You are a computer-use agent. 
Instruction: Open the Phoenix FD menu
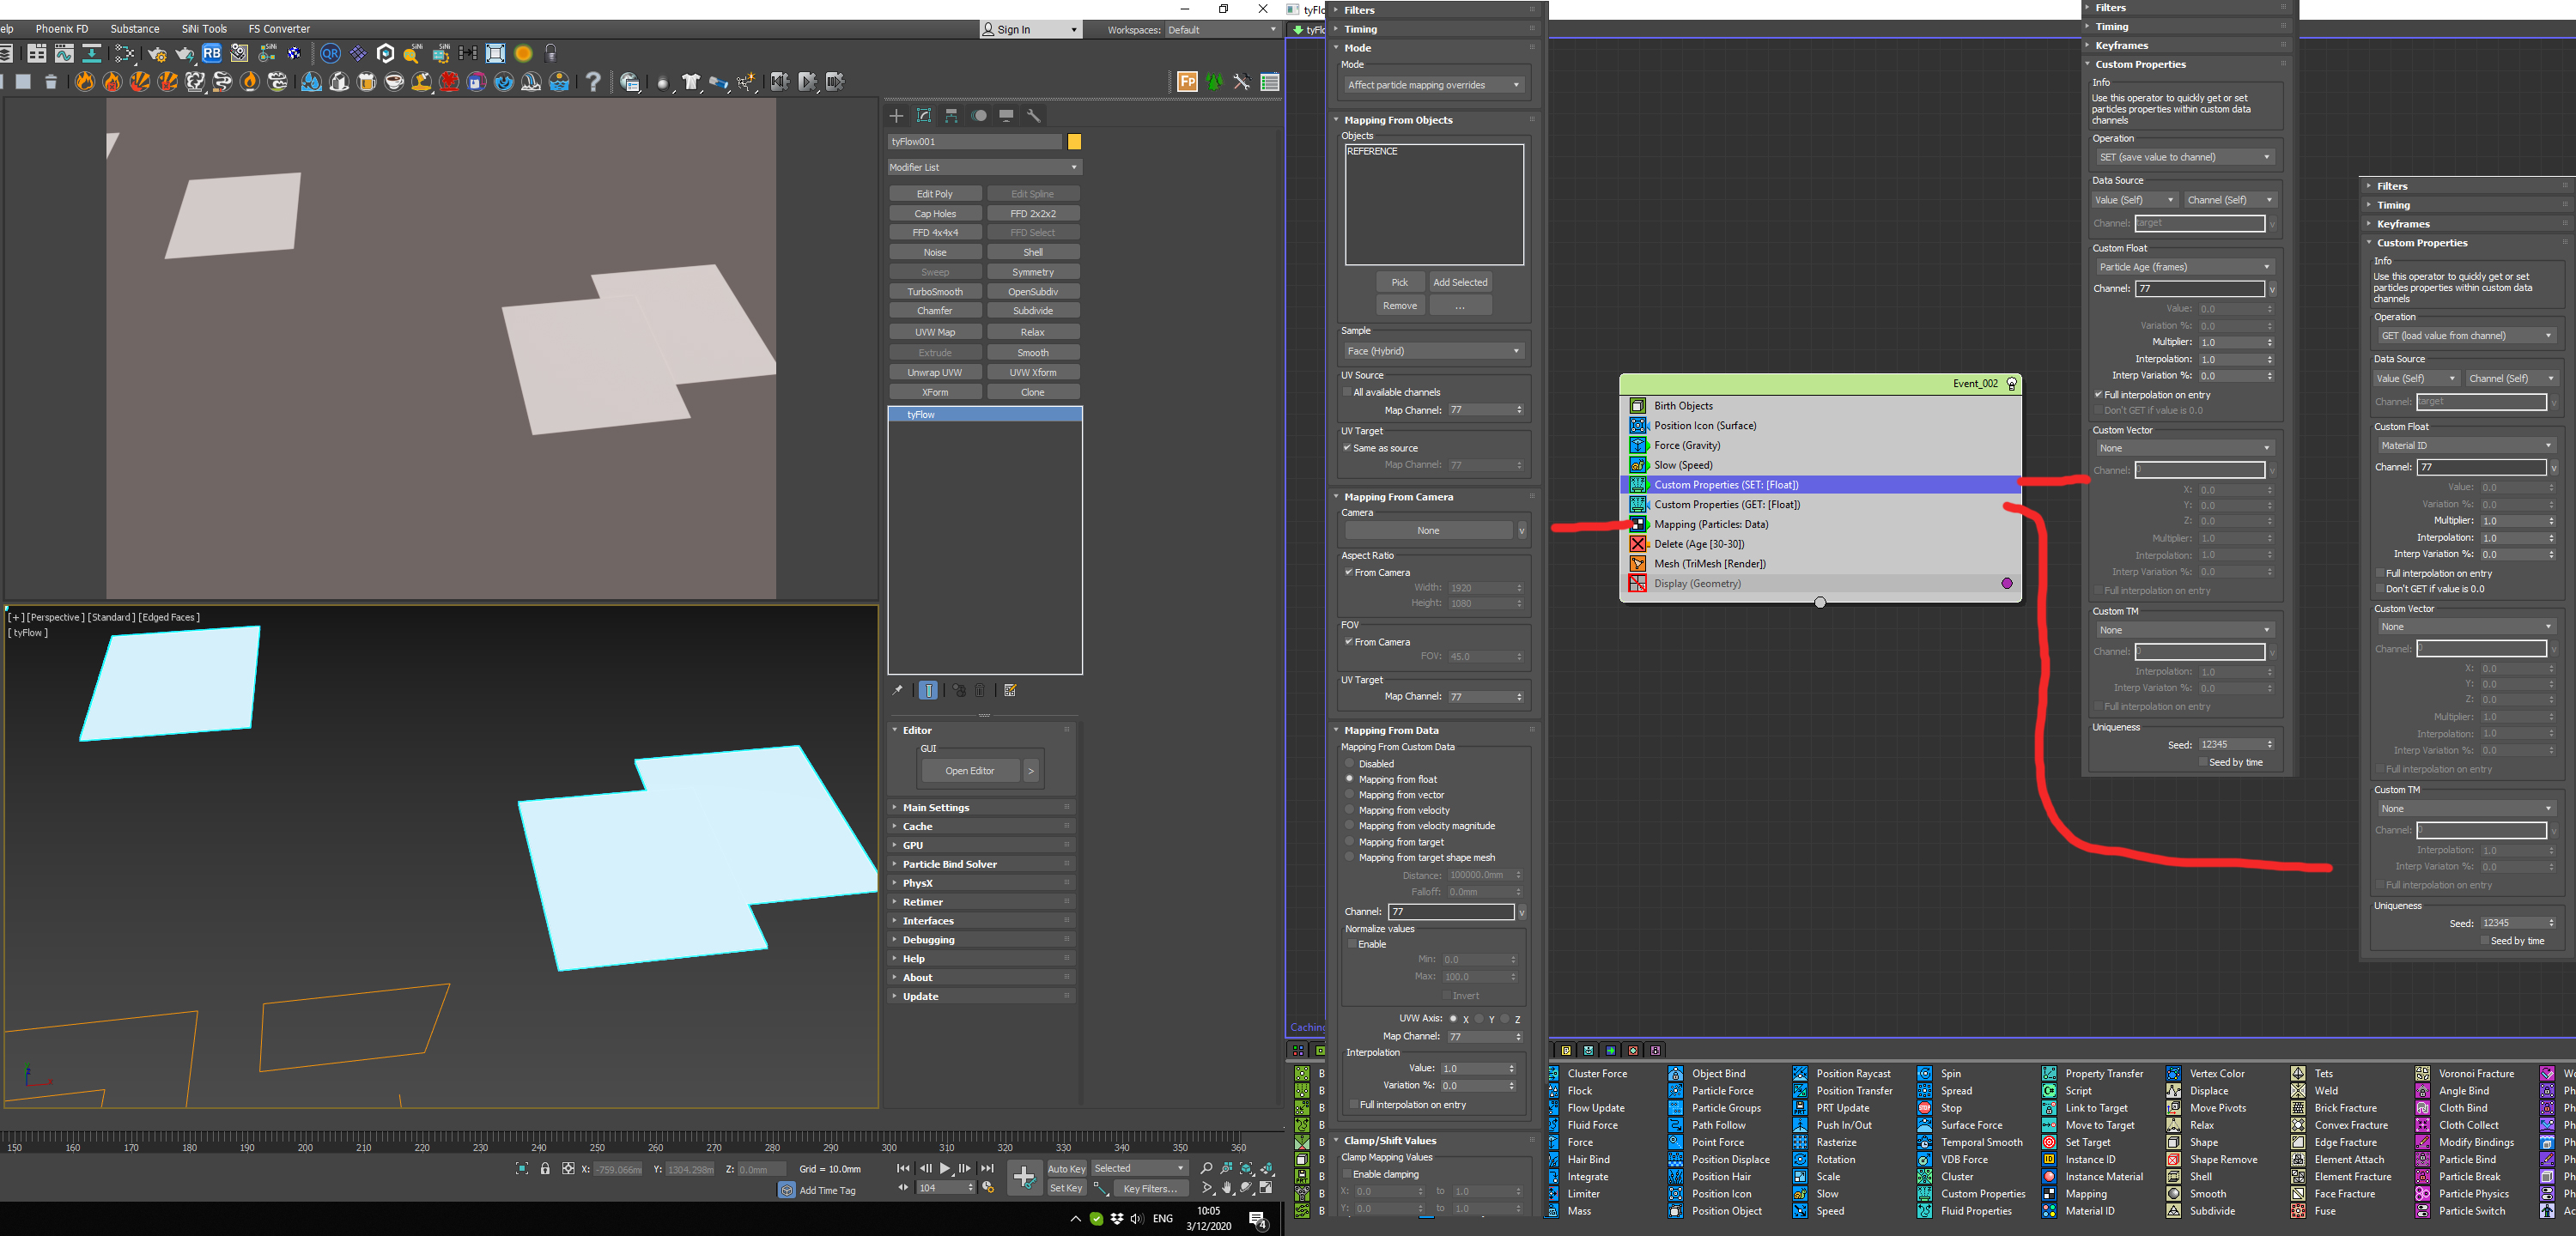[62, 29]
